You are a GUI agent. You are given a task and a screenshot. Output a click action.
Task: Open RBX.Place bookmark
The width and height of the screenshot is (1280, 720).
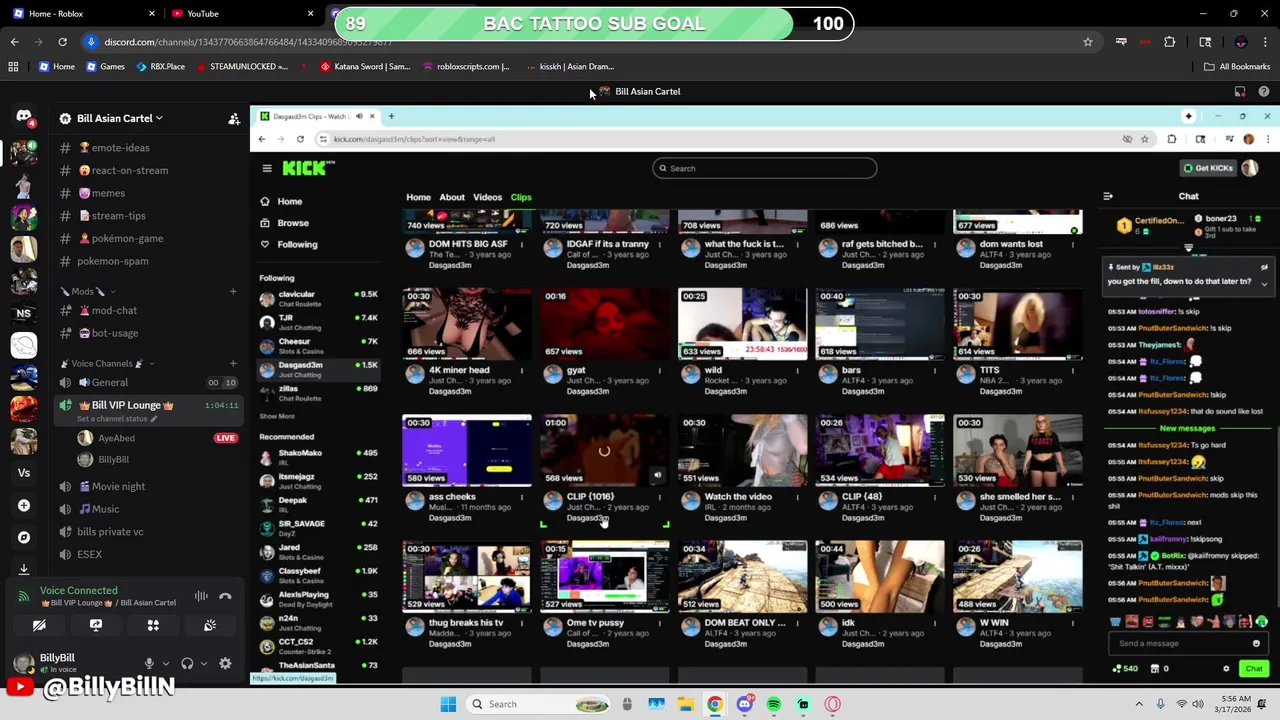(160, 66)
